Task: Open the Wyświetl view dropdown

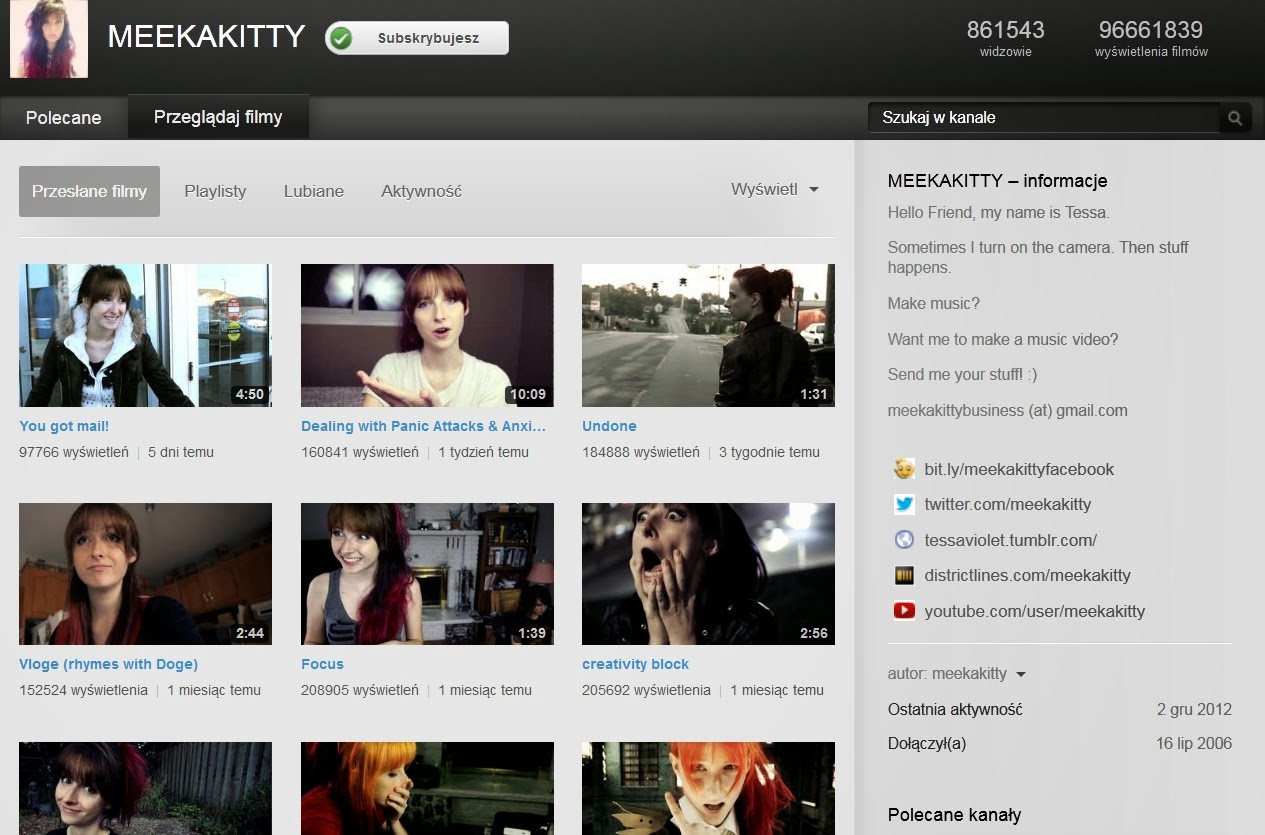Action: pos(775,189)
